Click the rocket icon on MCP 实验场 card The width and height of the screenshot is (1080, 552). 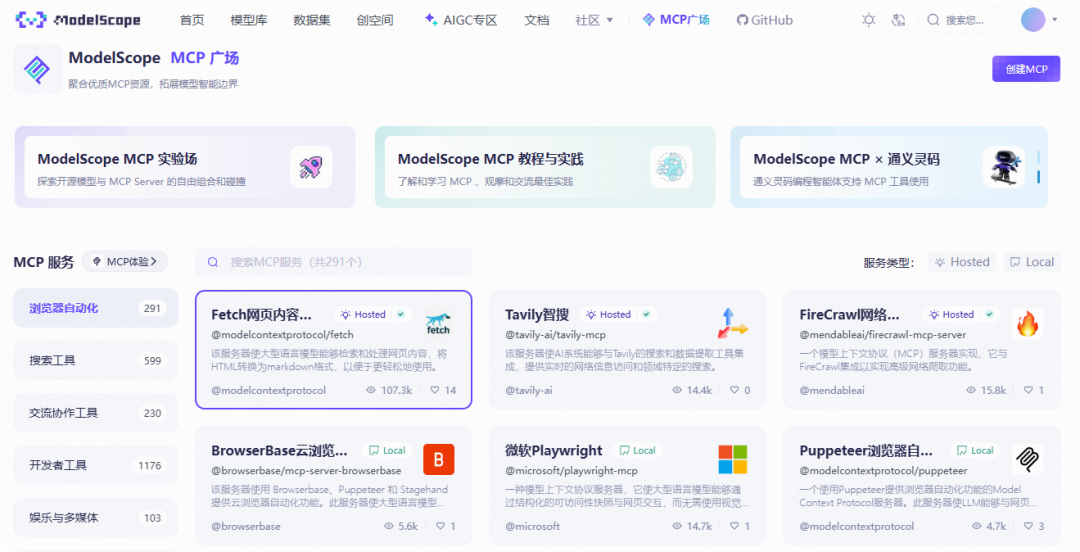pyautogui.click(x=311, y=167)
